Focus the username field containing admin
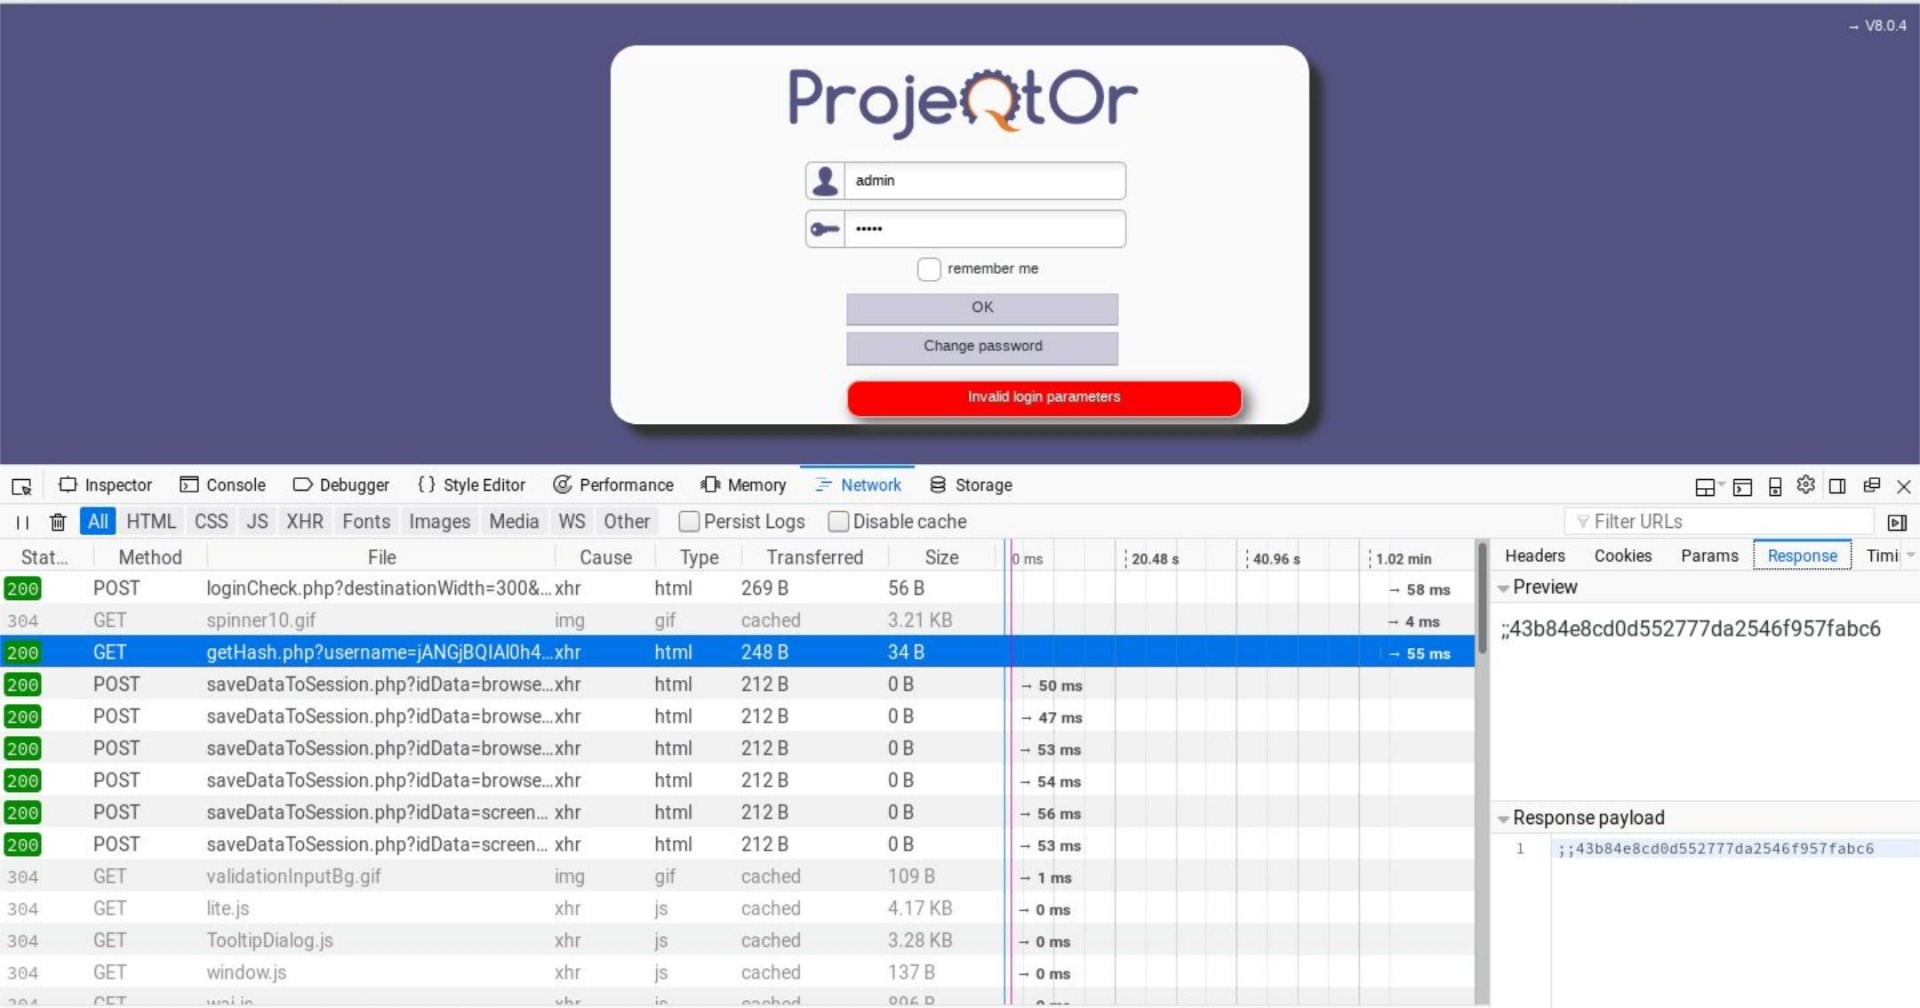The height and width of the screenshot is (1008, 1920). [x=985, y=181]
